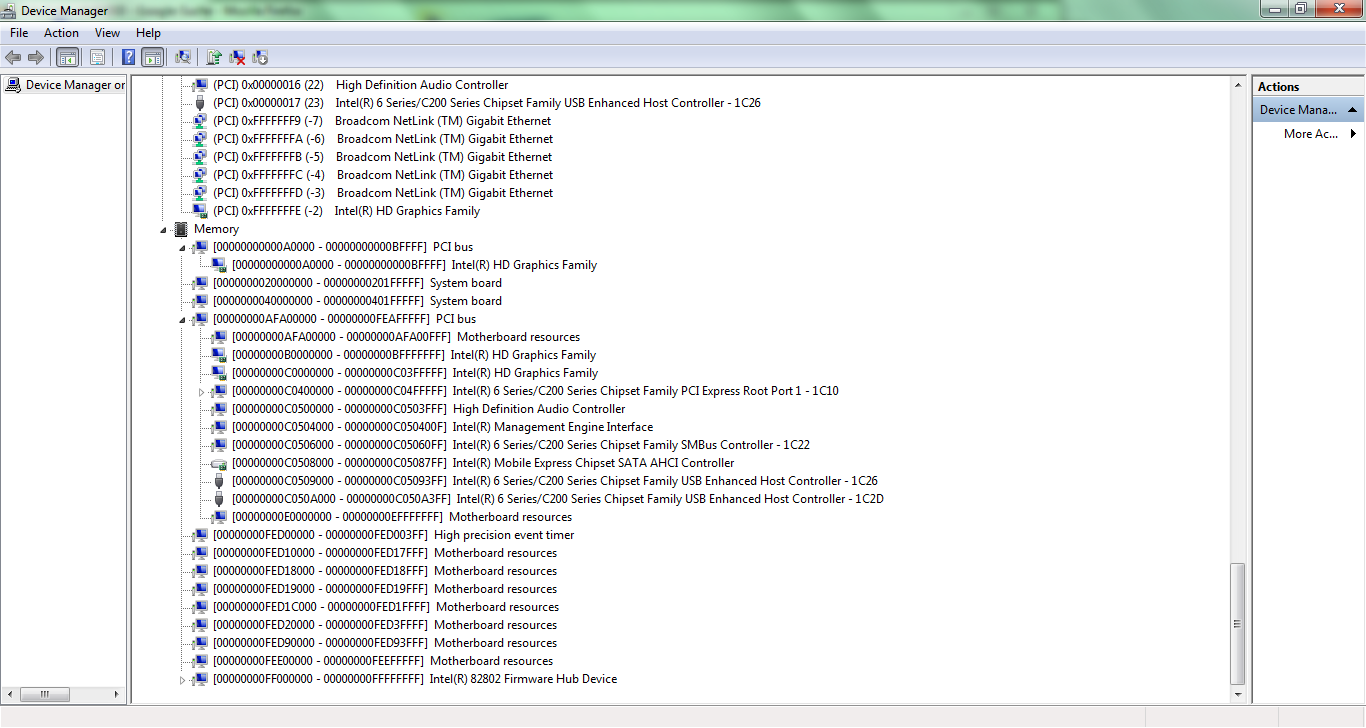
Task: Click the icon for Management Engine Interface
Action: coord(219,427)
